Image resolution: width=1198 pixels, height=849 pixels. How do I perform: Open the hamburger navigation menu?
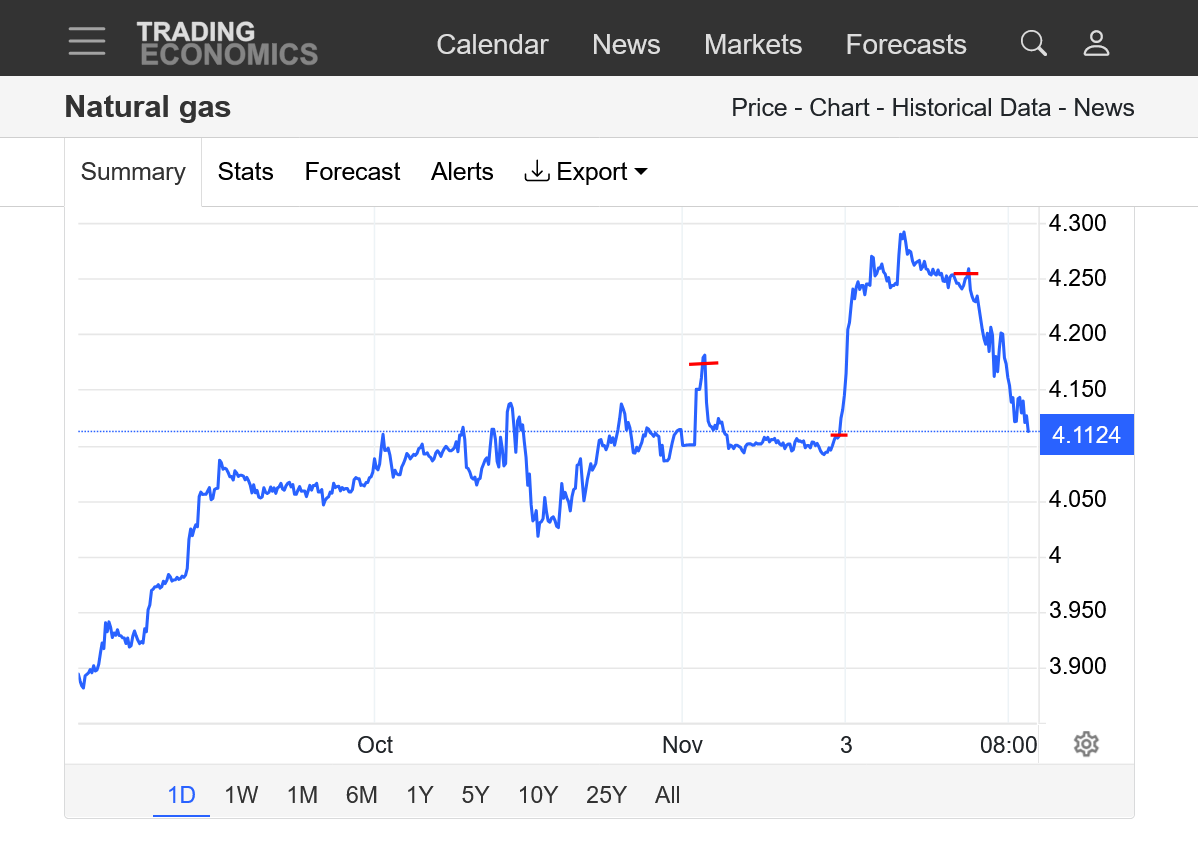point(87,41)
